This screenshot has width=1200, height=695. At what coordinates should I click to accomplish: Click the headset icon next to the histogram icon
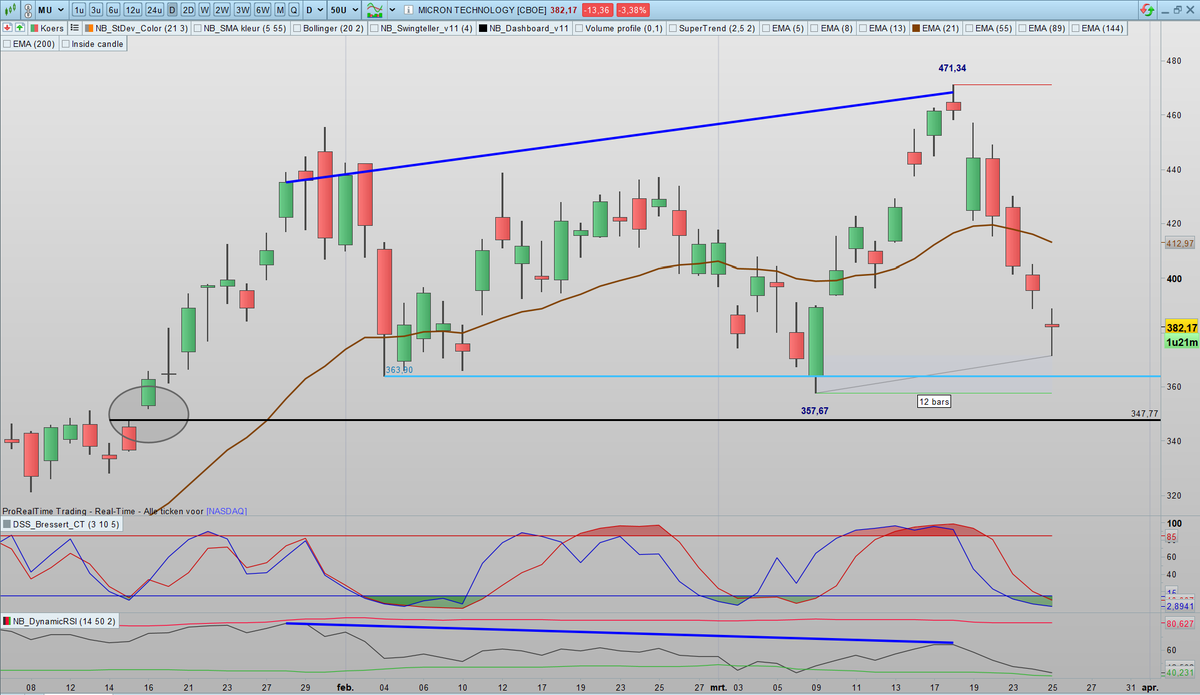pos(27,10)
